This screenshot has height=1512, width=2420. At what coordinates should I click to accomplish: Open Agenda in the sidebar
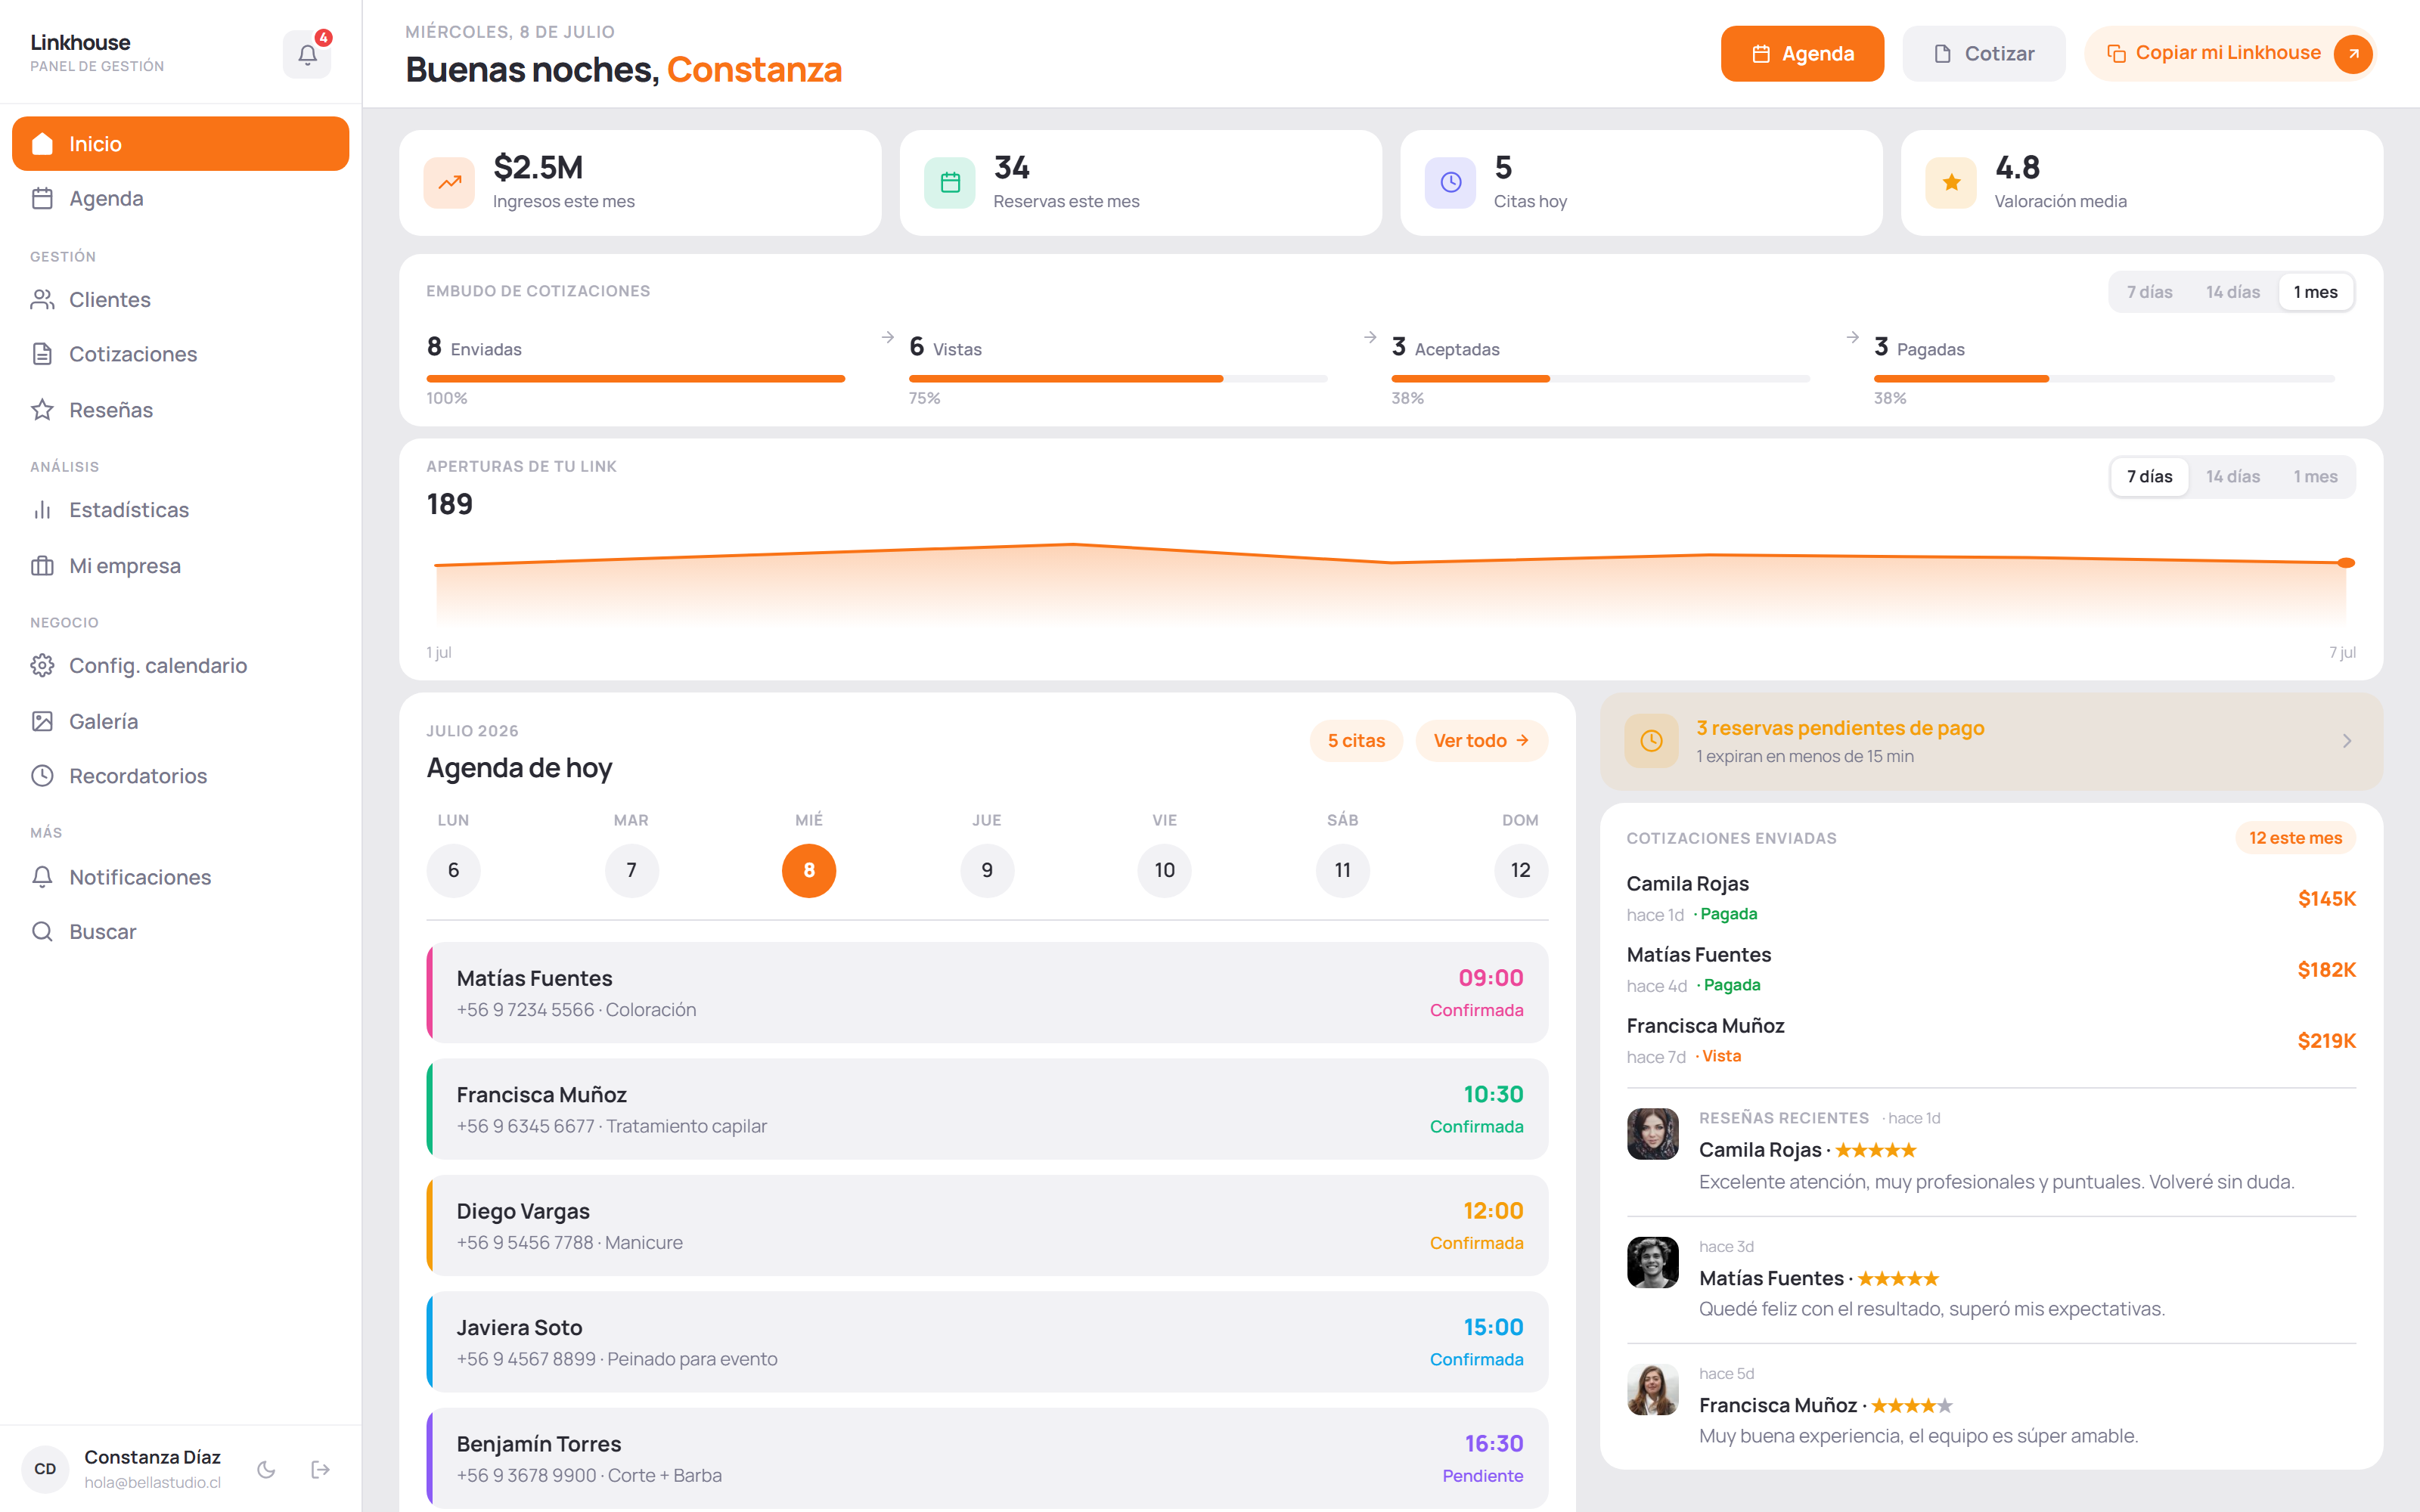[180, 199]
